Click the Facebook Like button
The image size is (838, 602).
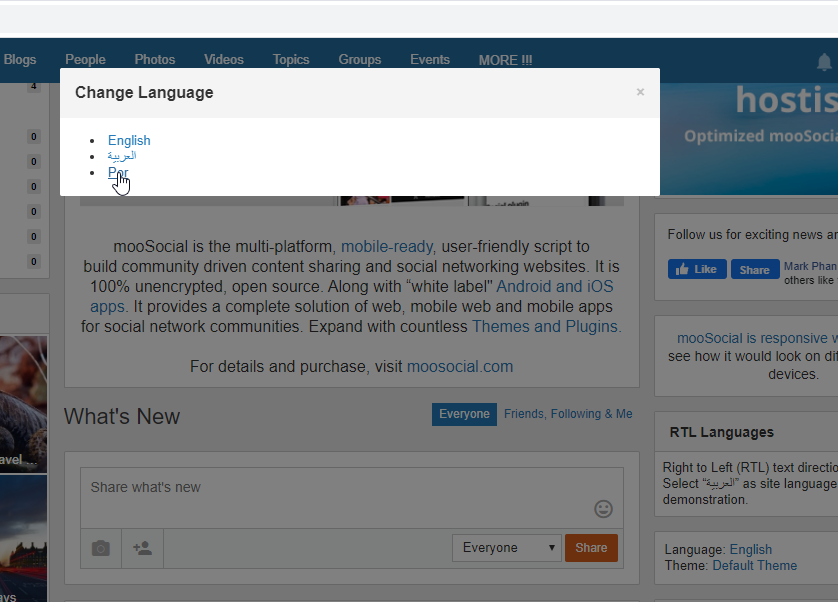click(x=697, y=269)
